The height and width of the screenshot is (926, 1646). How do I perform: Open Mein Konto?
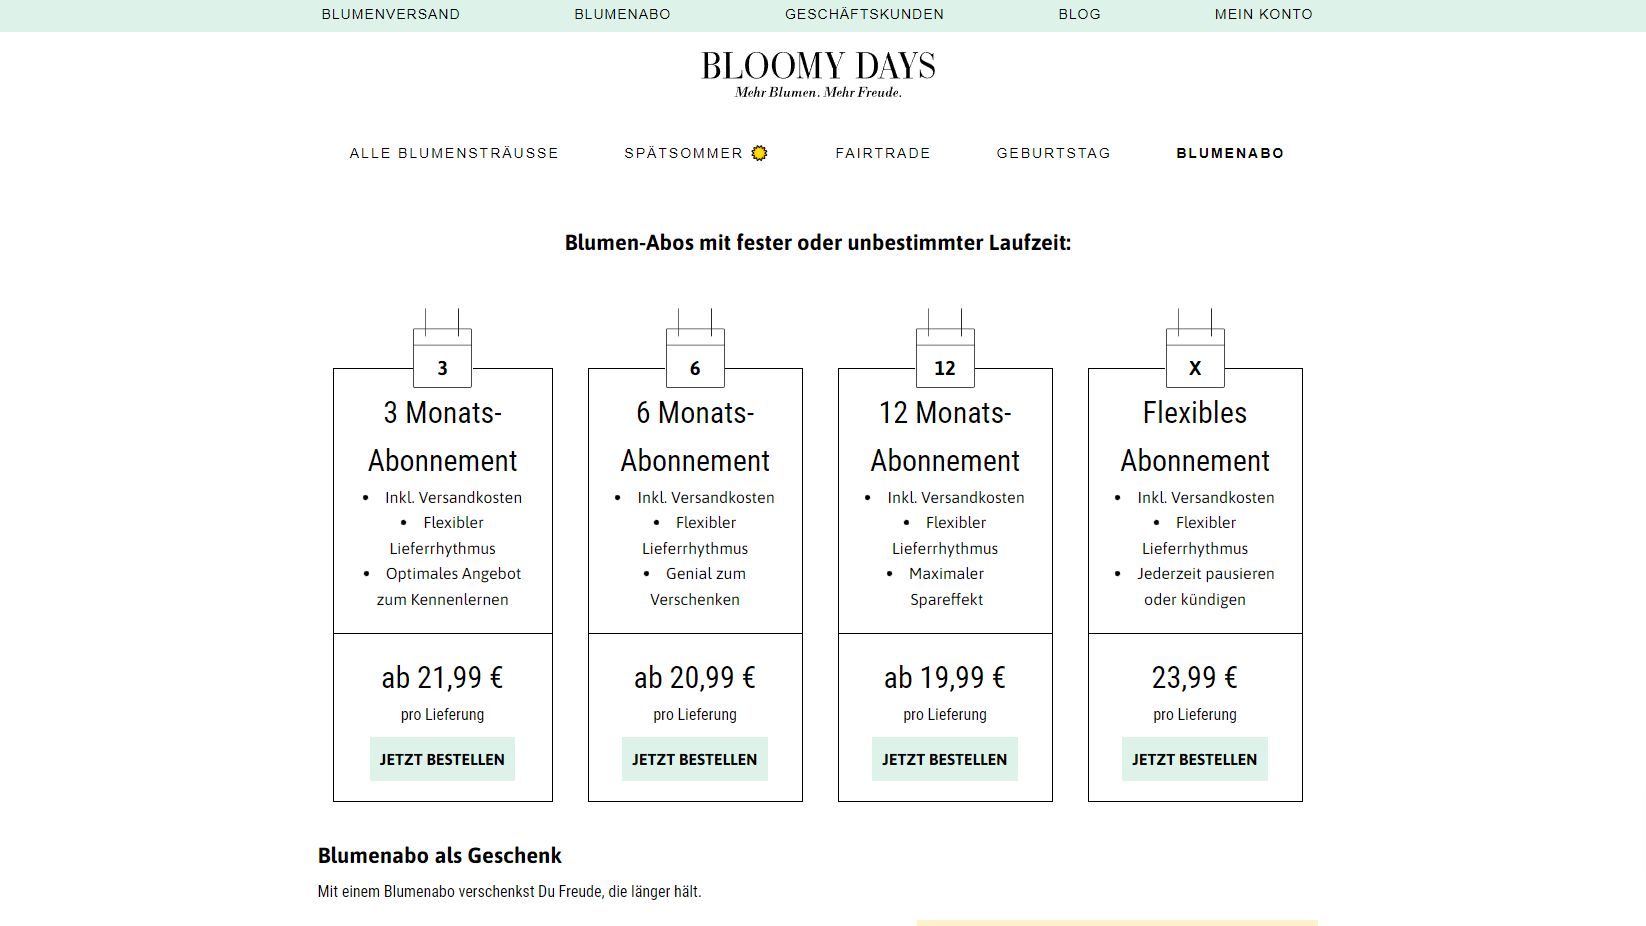coord(1263,14)
